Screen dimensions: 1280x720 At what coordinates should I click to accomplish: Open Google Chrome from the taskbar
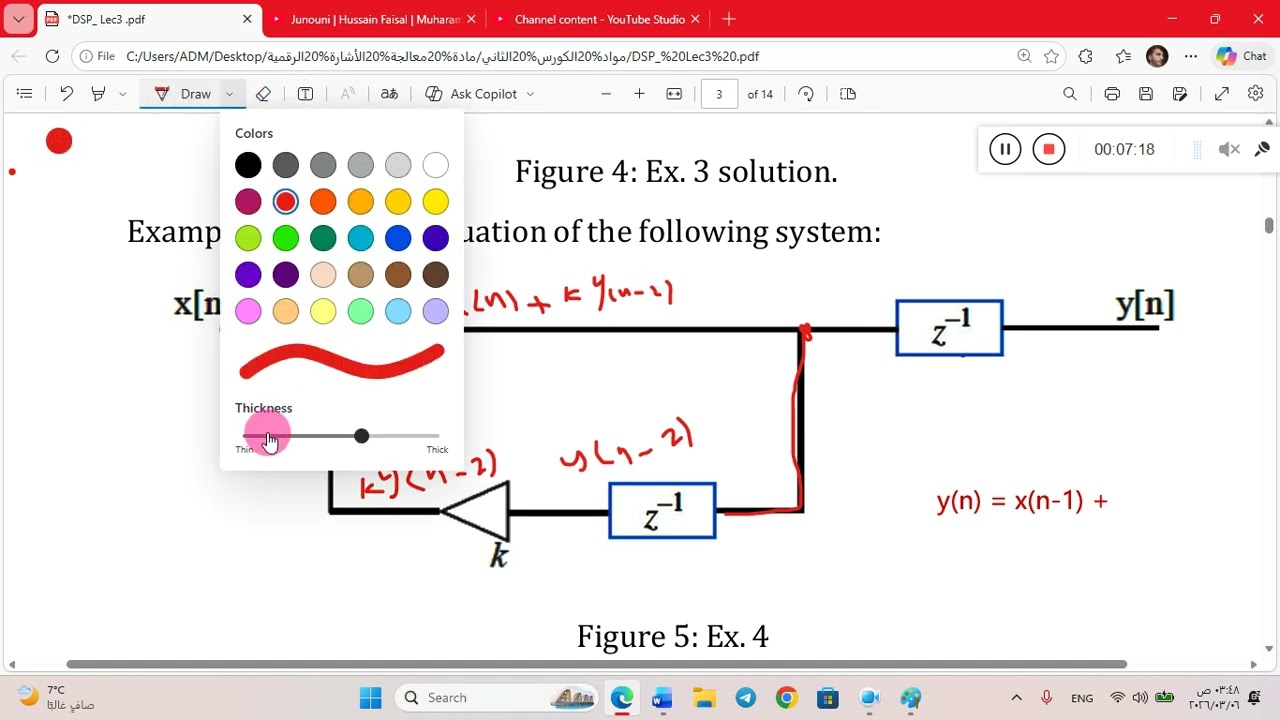(x=786, y=697)
